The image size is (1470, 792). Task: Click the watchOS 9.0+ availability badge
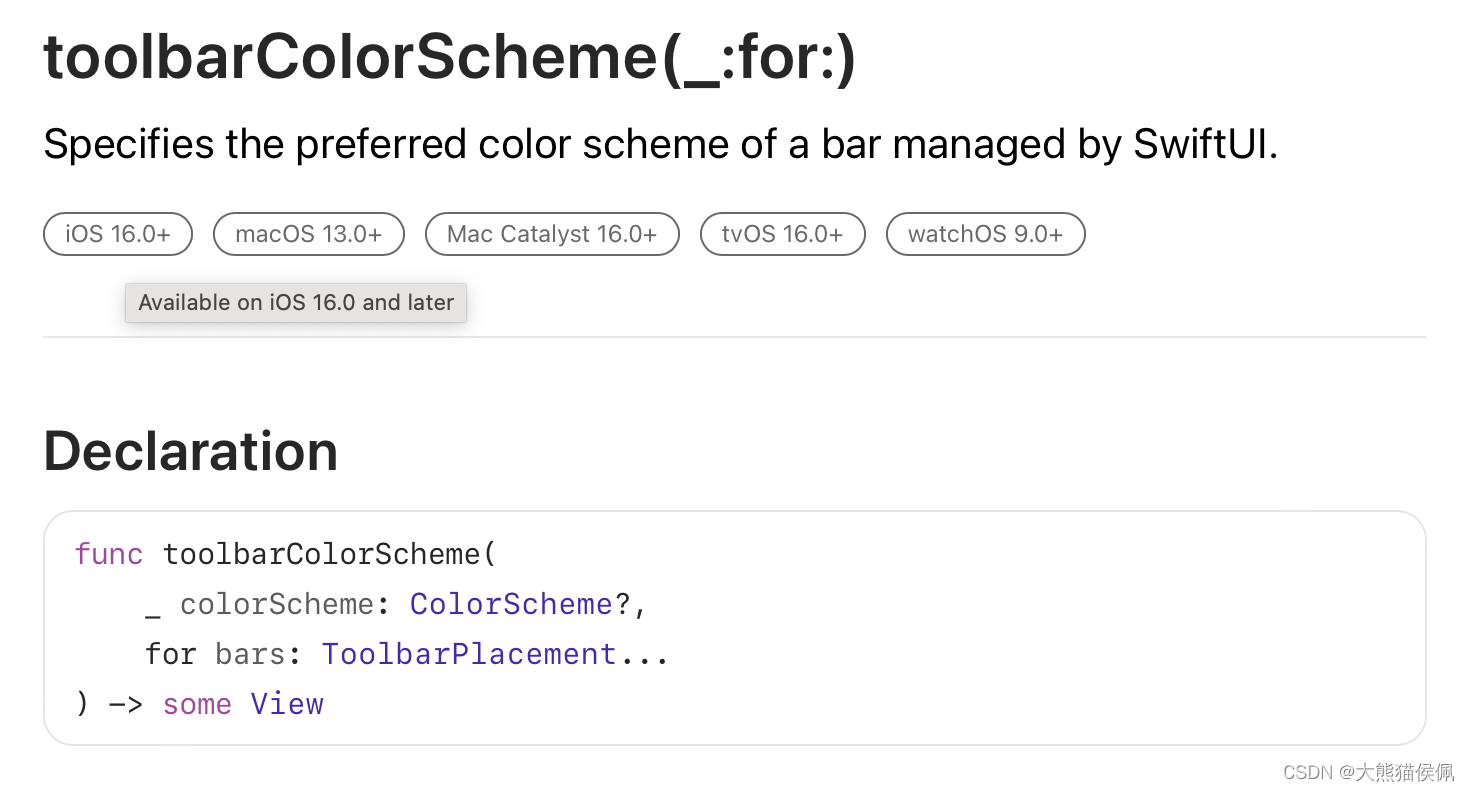(985, 234)
